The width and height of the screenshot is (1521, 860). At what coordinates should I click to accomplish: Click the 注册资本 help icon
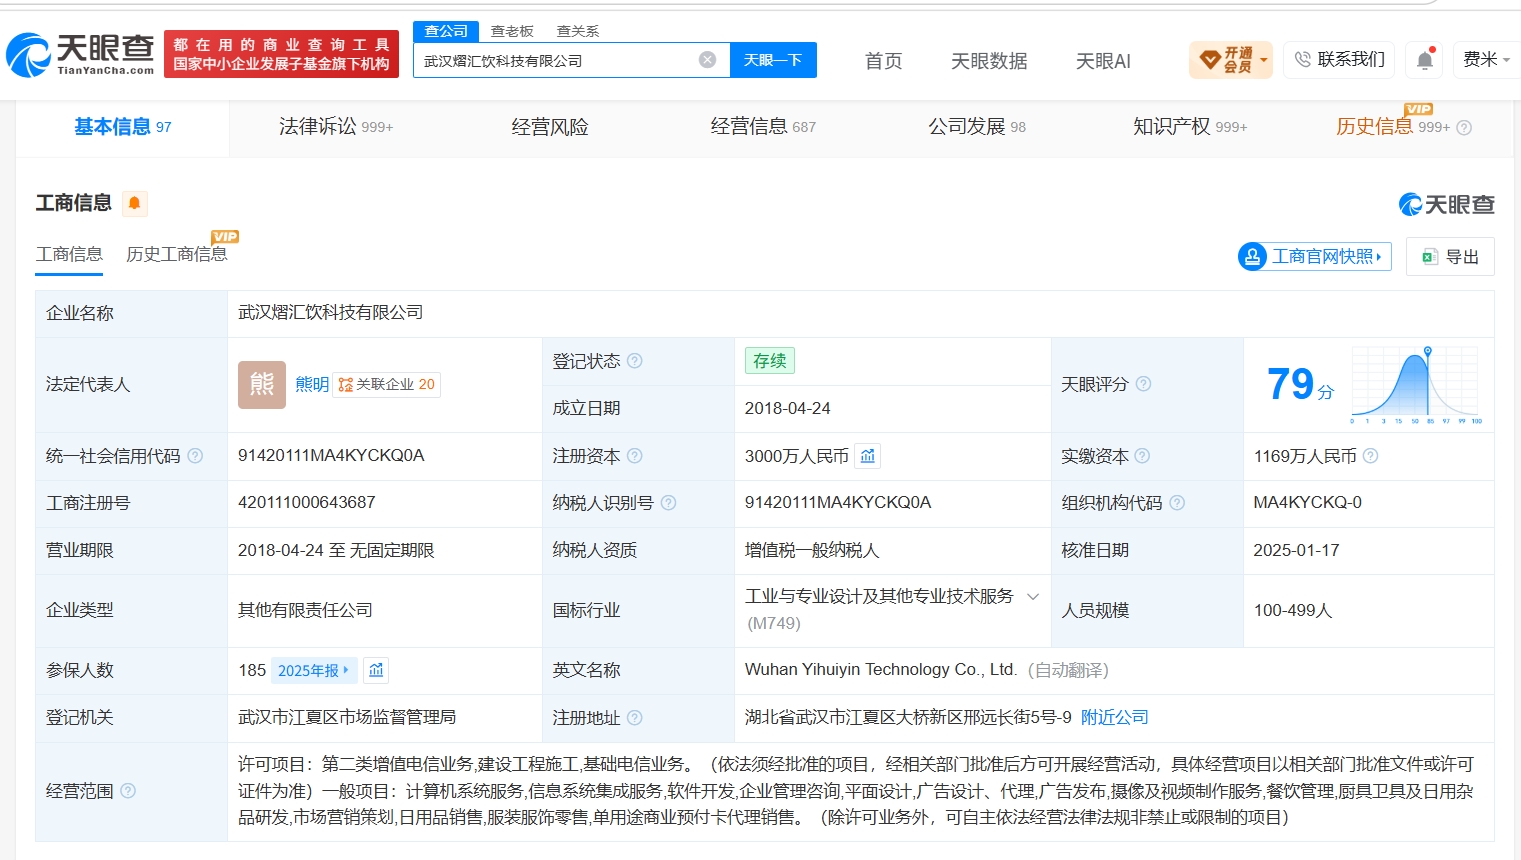[x=634, y=456]
